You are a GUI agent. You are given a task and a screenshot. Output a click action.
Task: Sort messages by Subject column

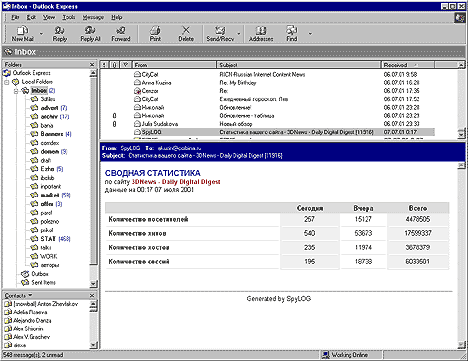tap(299, 65)
